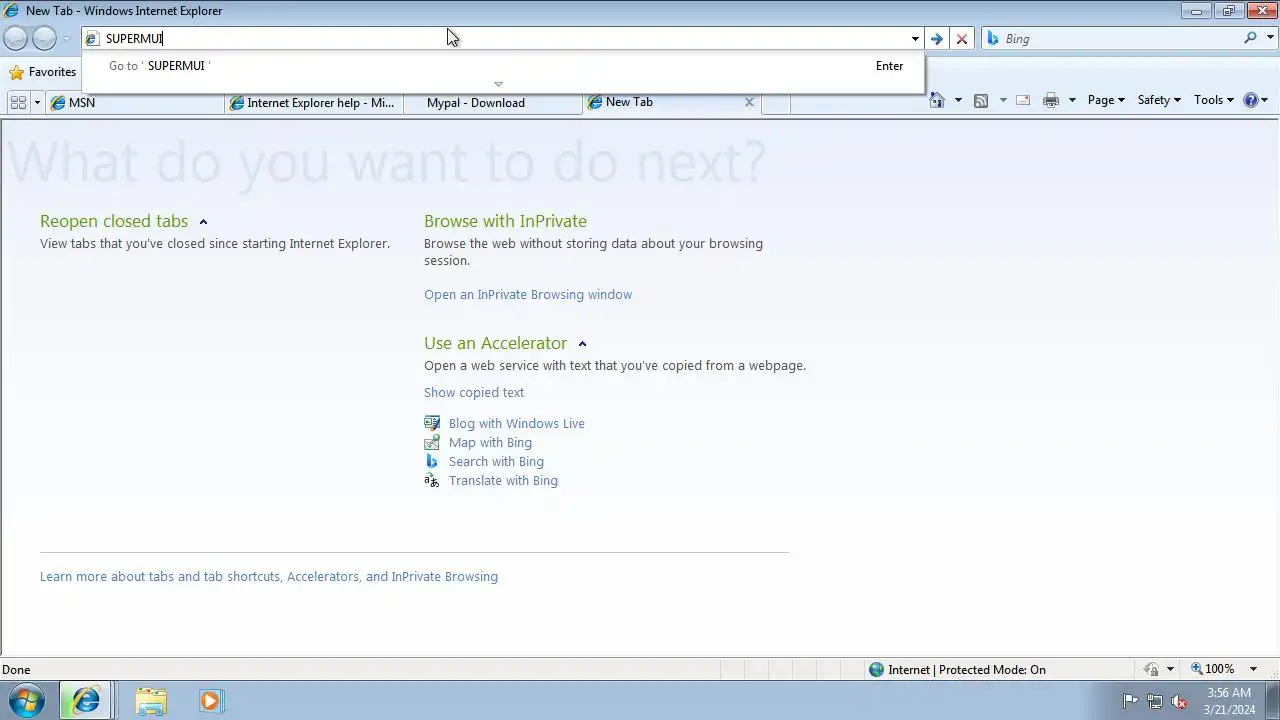
Task: Expand the address bar autocomplete dropdown
Action: 914,39
